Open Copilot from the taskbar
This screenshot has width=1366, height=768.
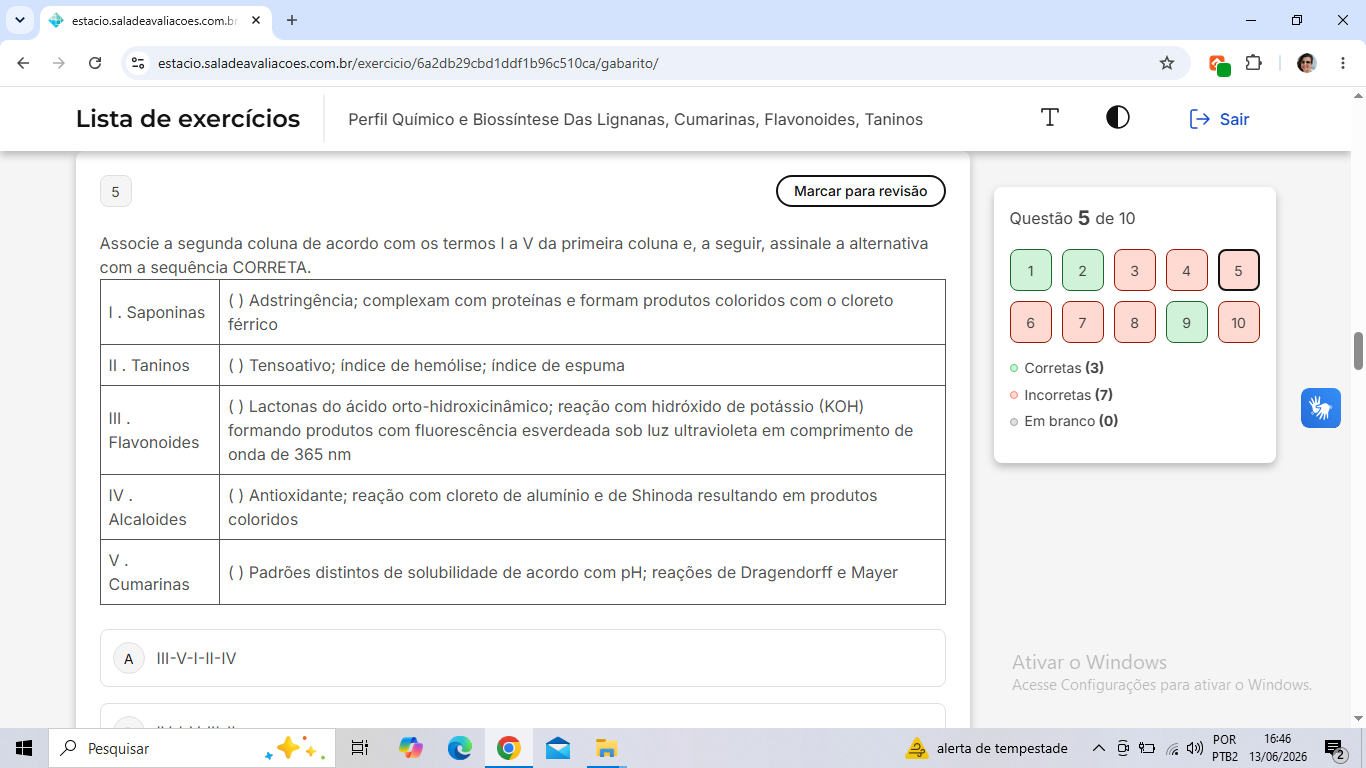410,748
